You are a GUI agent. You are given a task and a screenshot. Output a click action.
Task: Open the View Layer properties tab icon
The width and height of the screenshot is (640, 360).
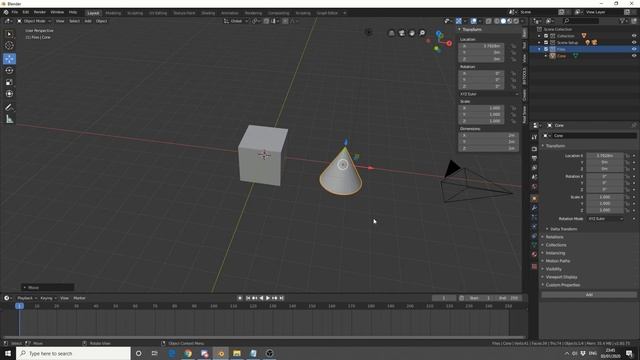point(534,168)
